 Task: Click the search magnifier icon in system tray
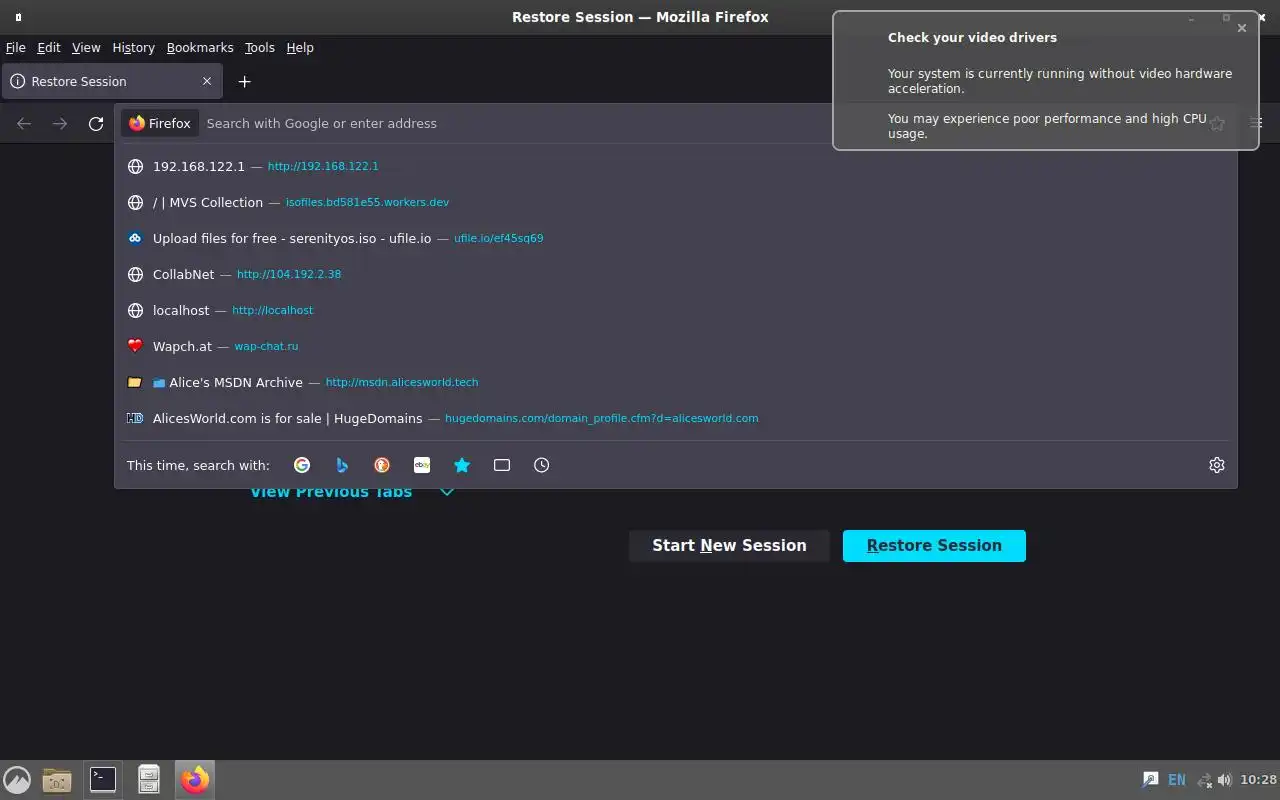[x=1150, y=780]
